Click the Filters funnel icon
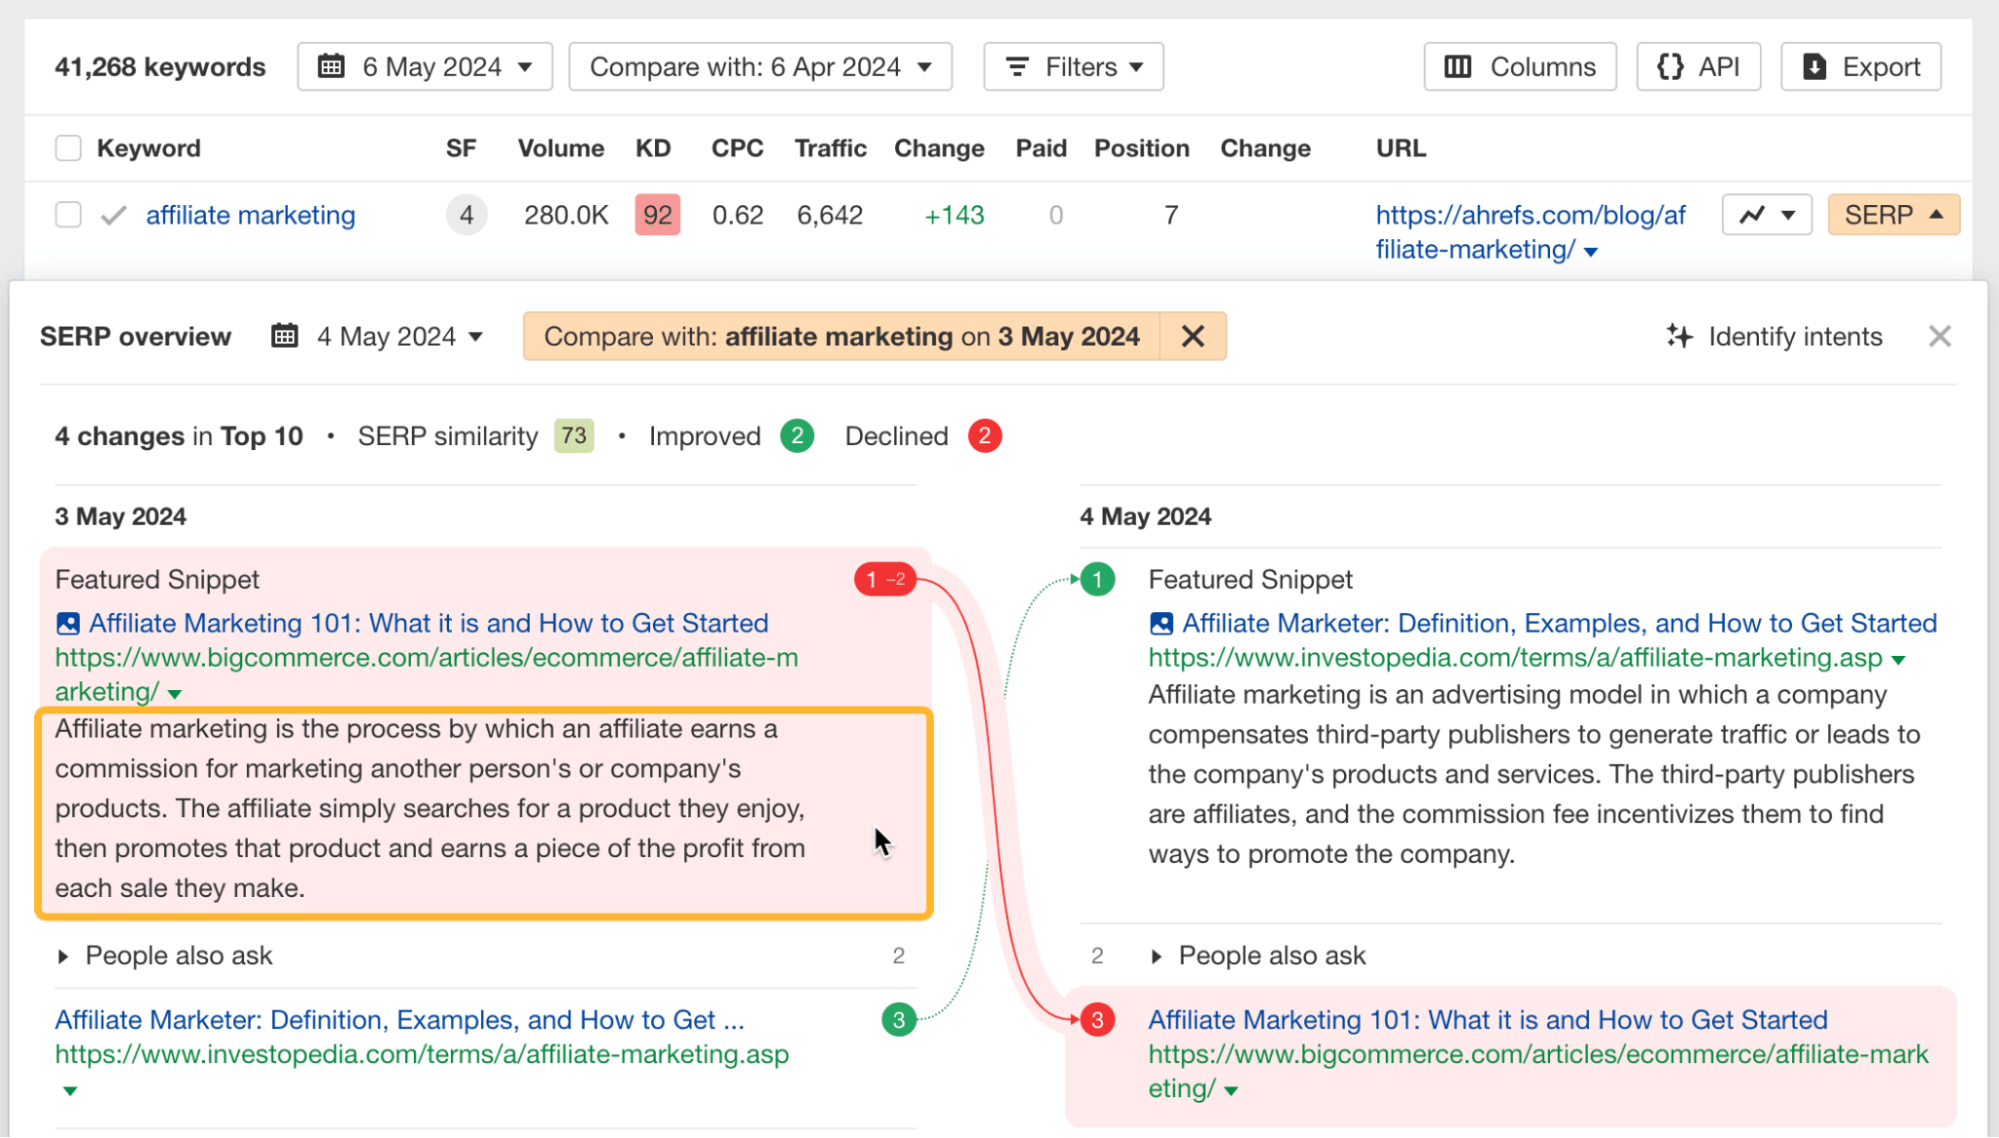This screenshot has width=1999, height=1138. coord(1016,66)
